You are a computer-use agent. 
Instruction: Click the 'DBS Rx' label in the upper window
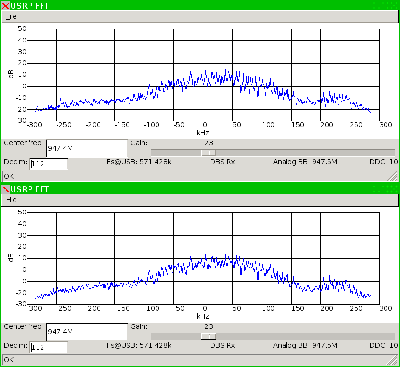[223, 162]
